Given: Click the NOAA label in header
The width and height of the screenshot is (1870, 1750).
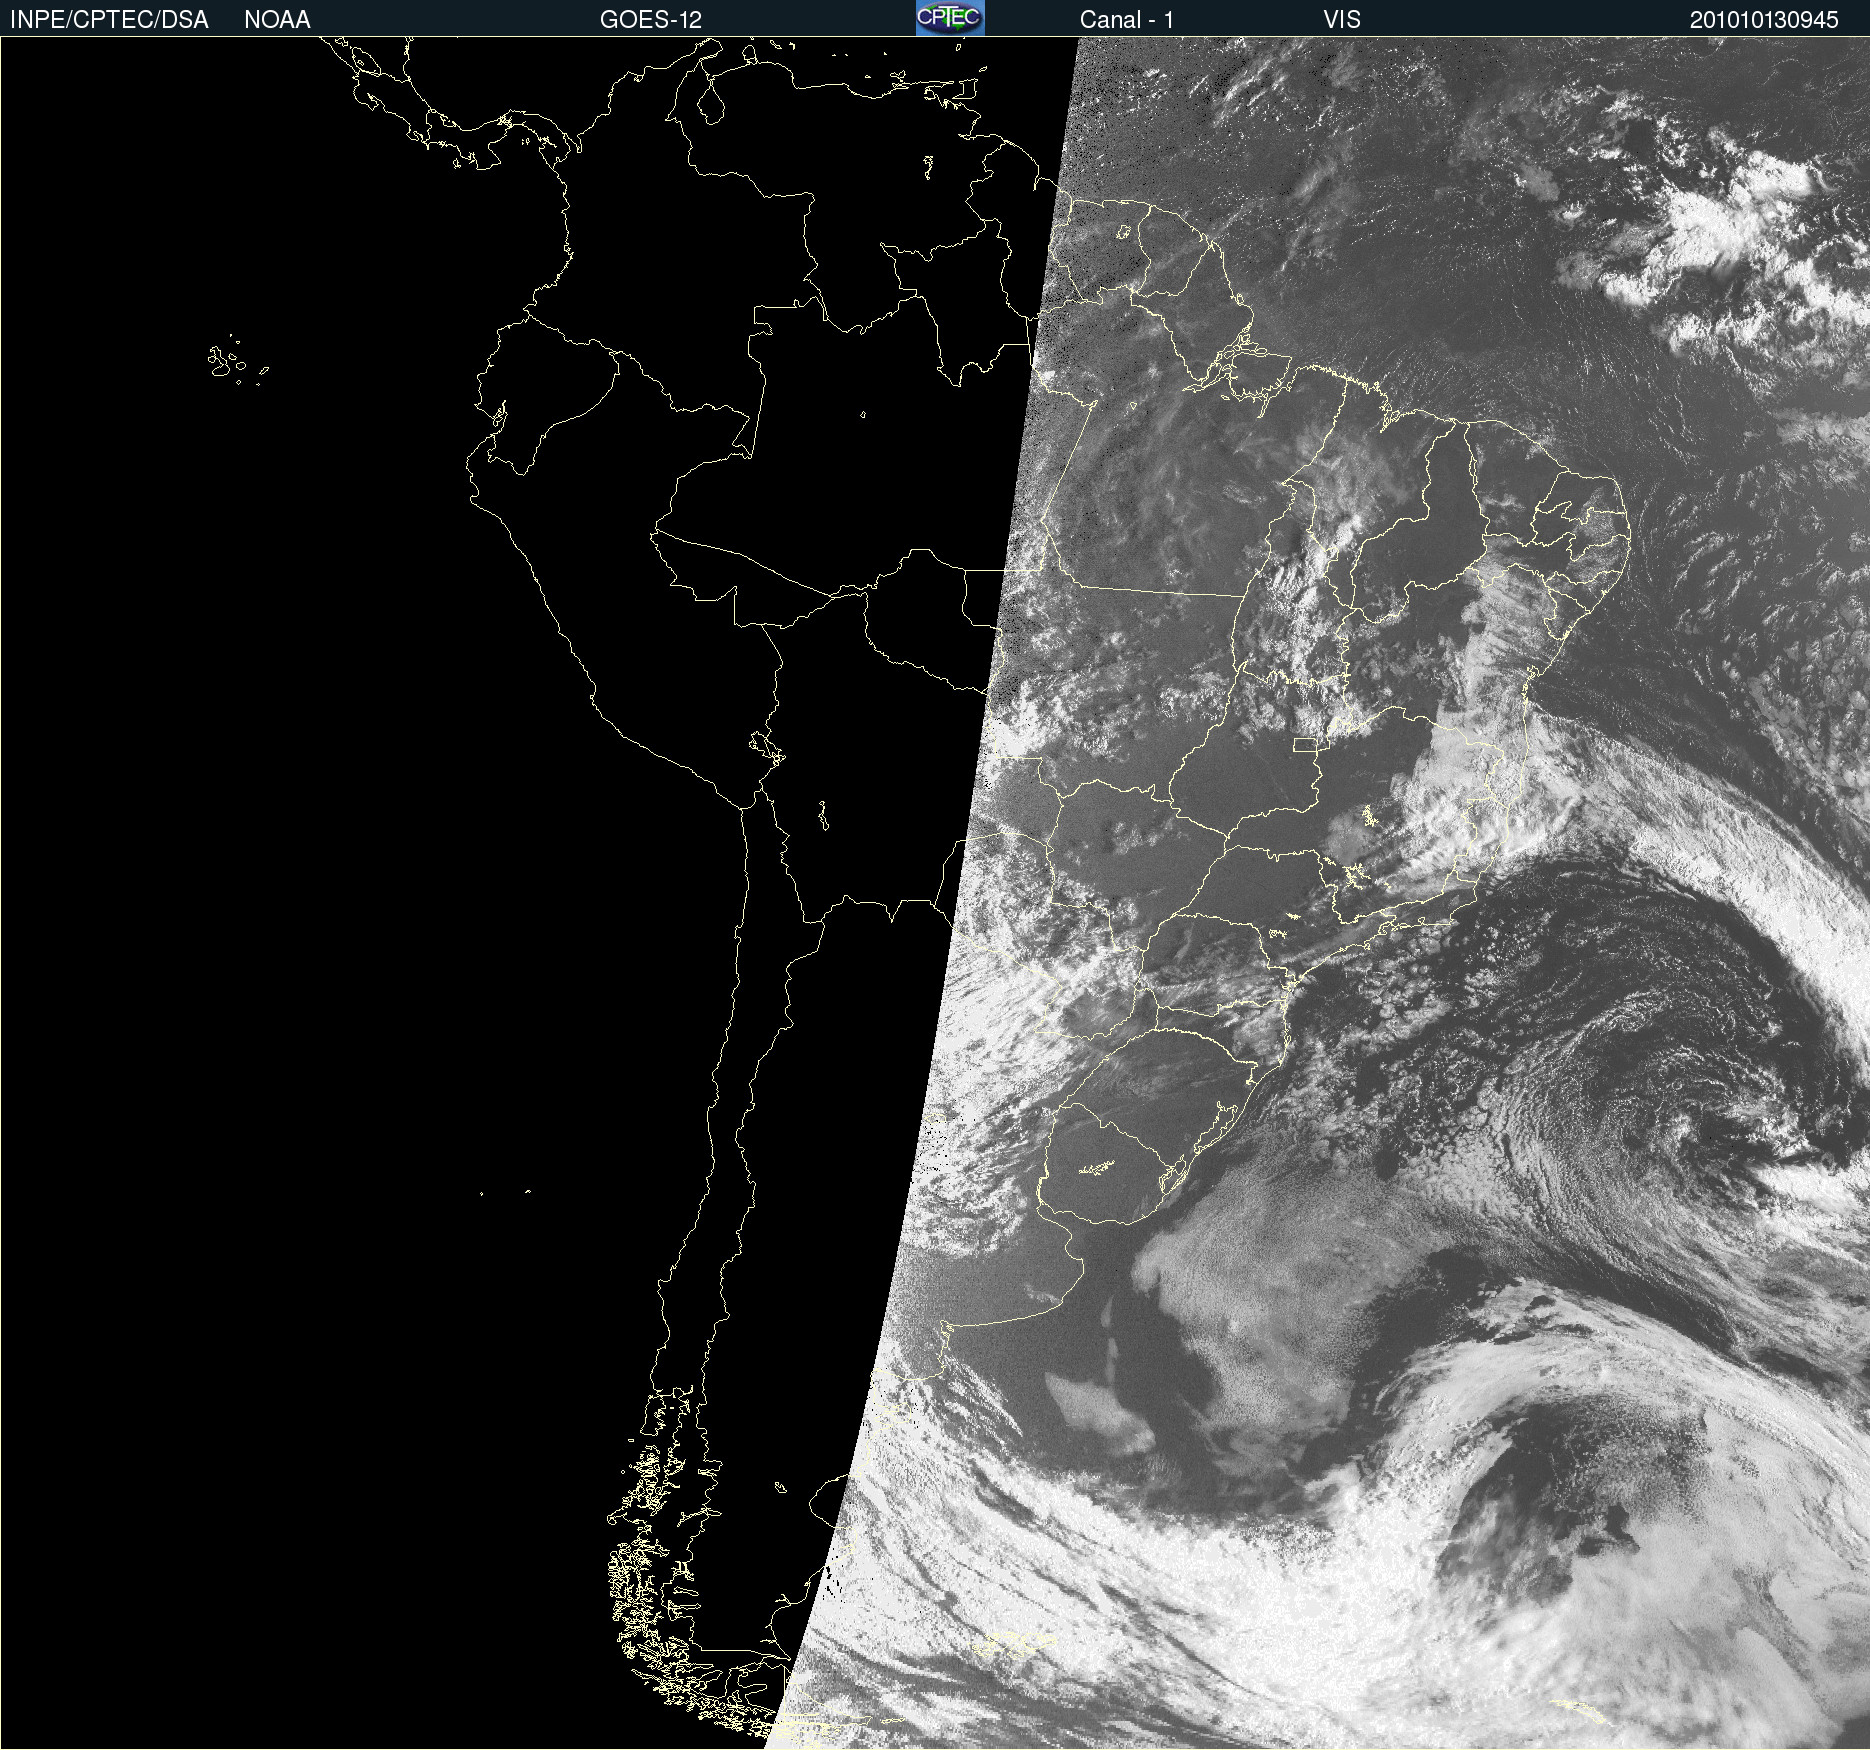Looking at the screenshot, I should (x=277, y=20).
